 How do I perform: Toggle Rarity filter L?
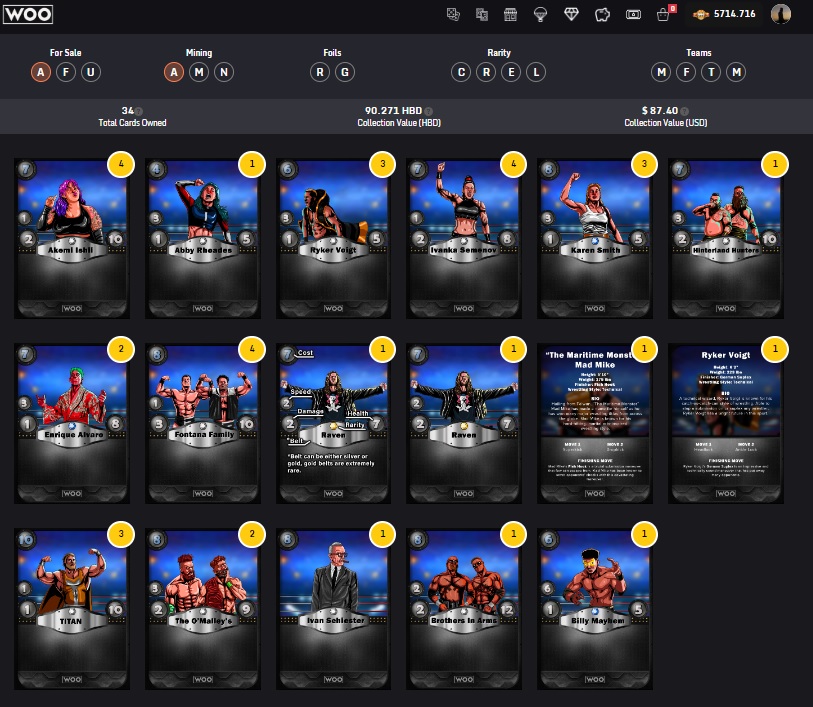click(x=536, y=72)
